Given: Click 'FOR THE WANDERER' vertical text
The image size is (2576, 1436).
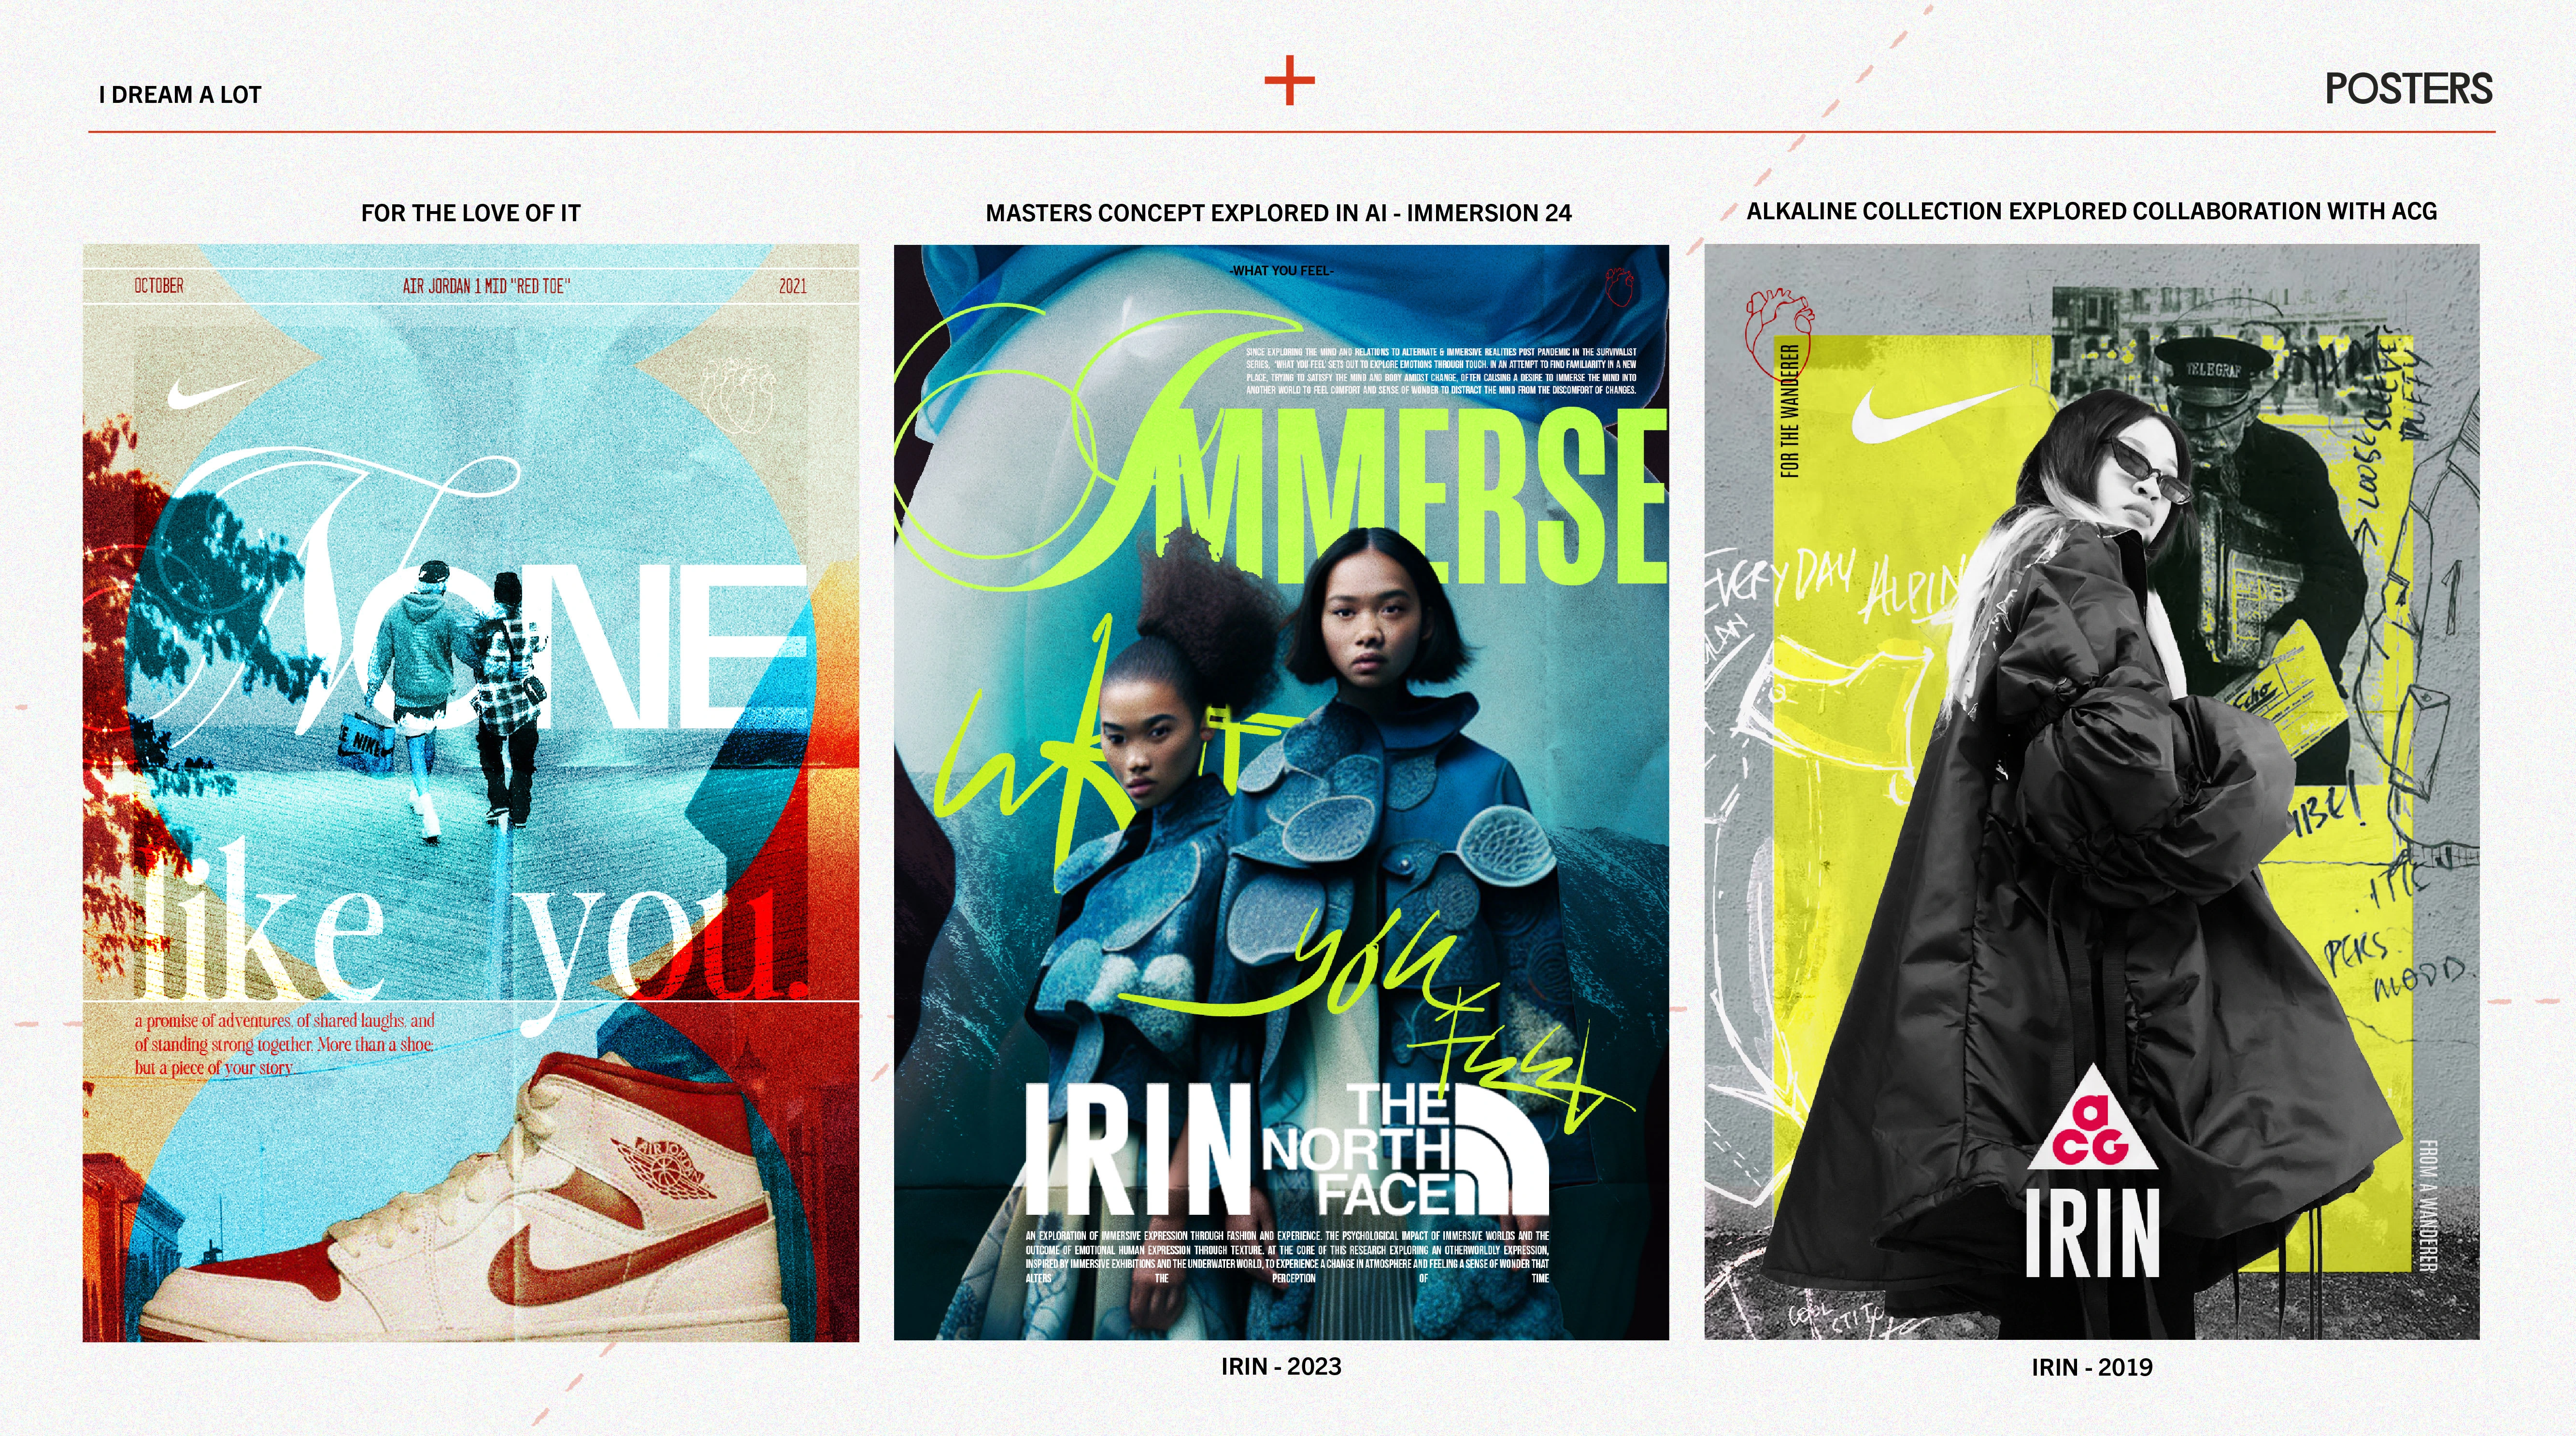Looking at the screenshot, I should coord(1790,410).
